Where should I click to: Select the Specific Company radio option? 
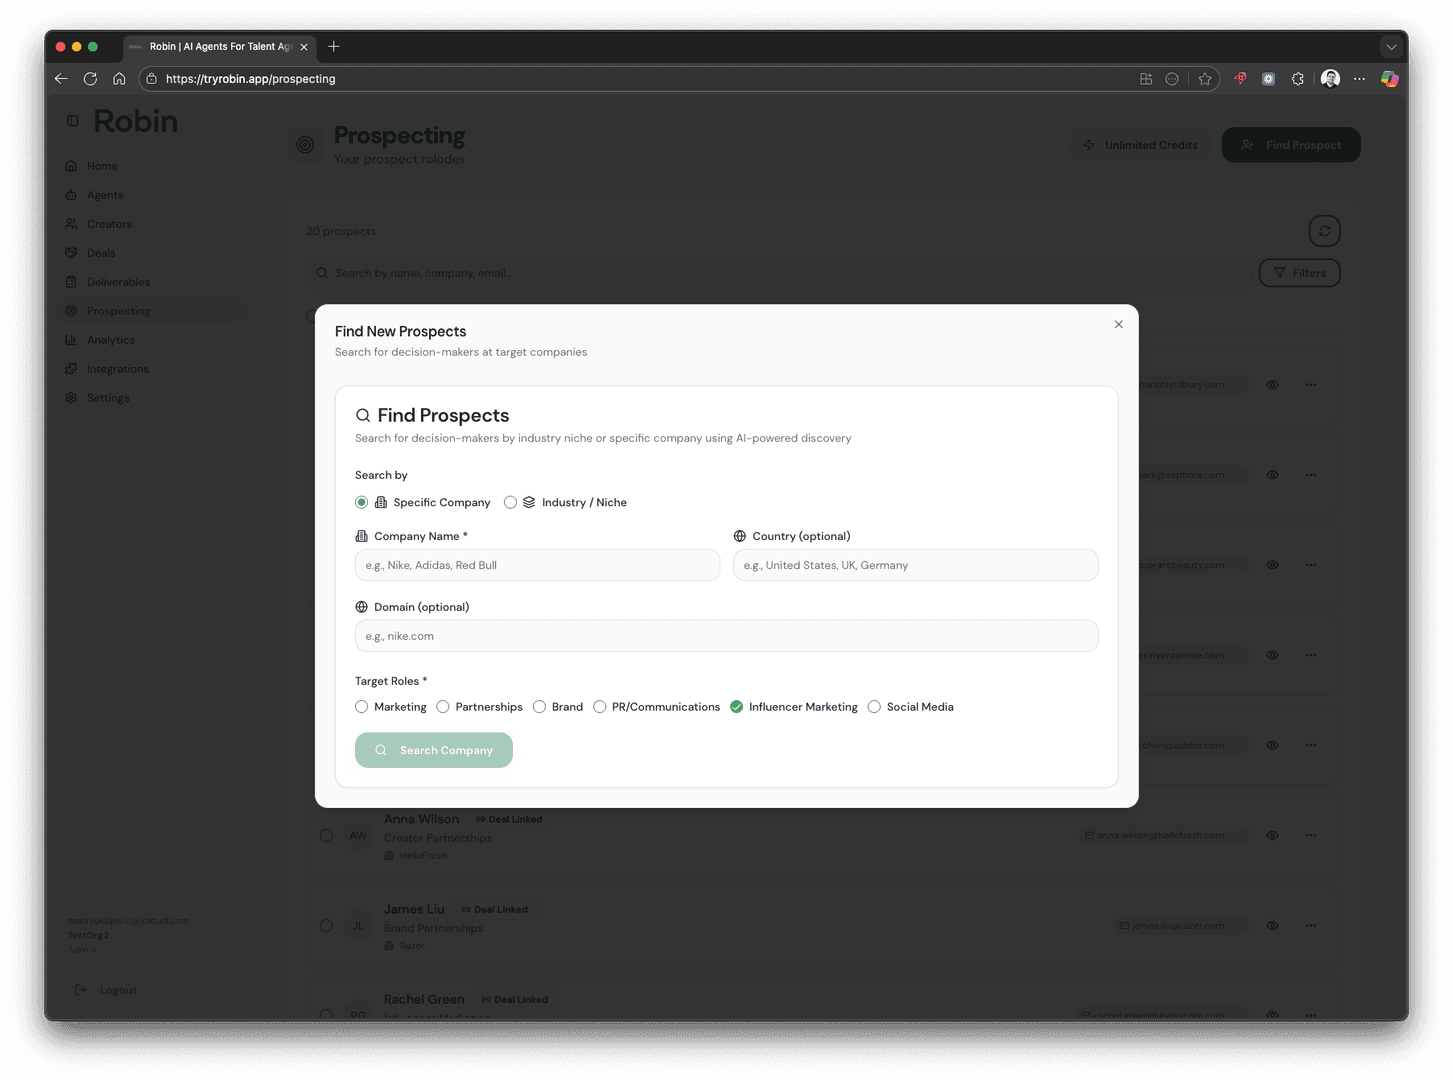362,502
